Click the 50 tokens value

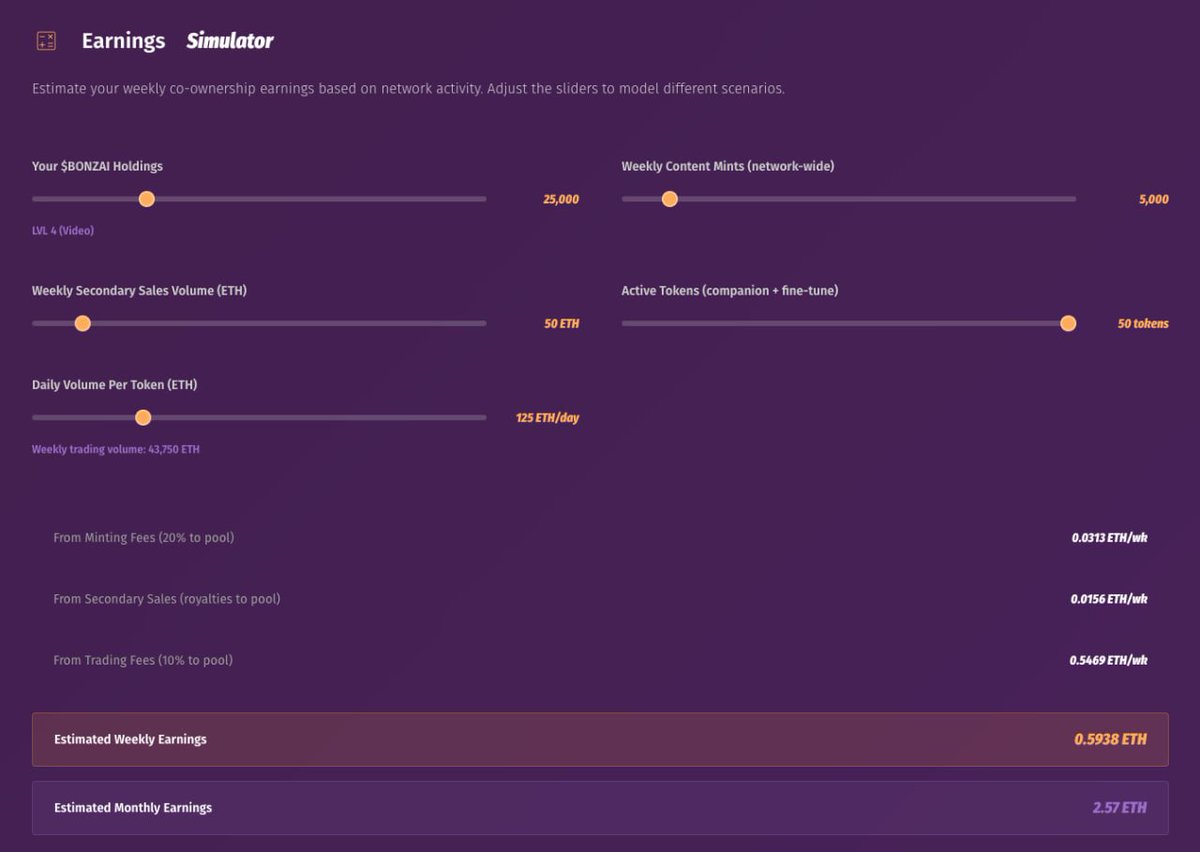point(1143,324)
